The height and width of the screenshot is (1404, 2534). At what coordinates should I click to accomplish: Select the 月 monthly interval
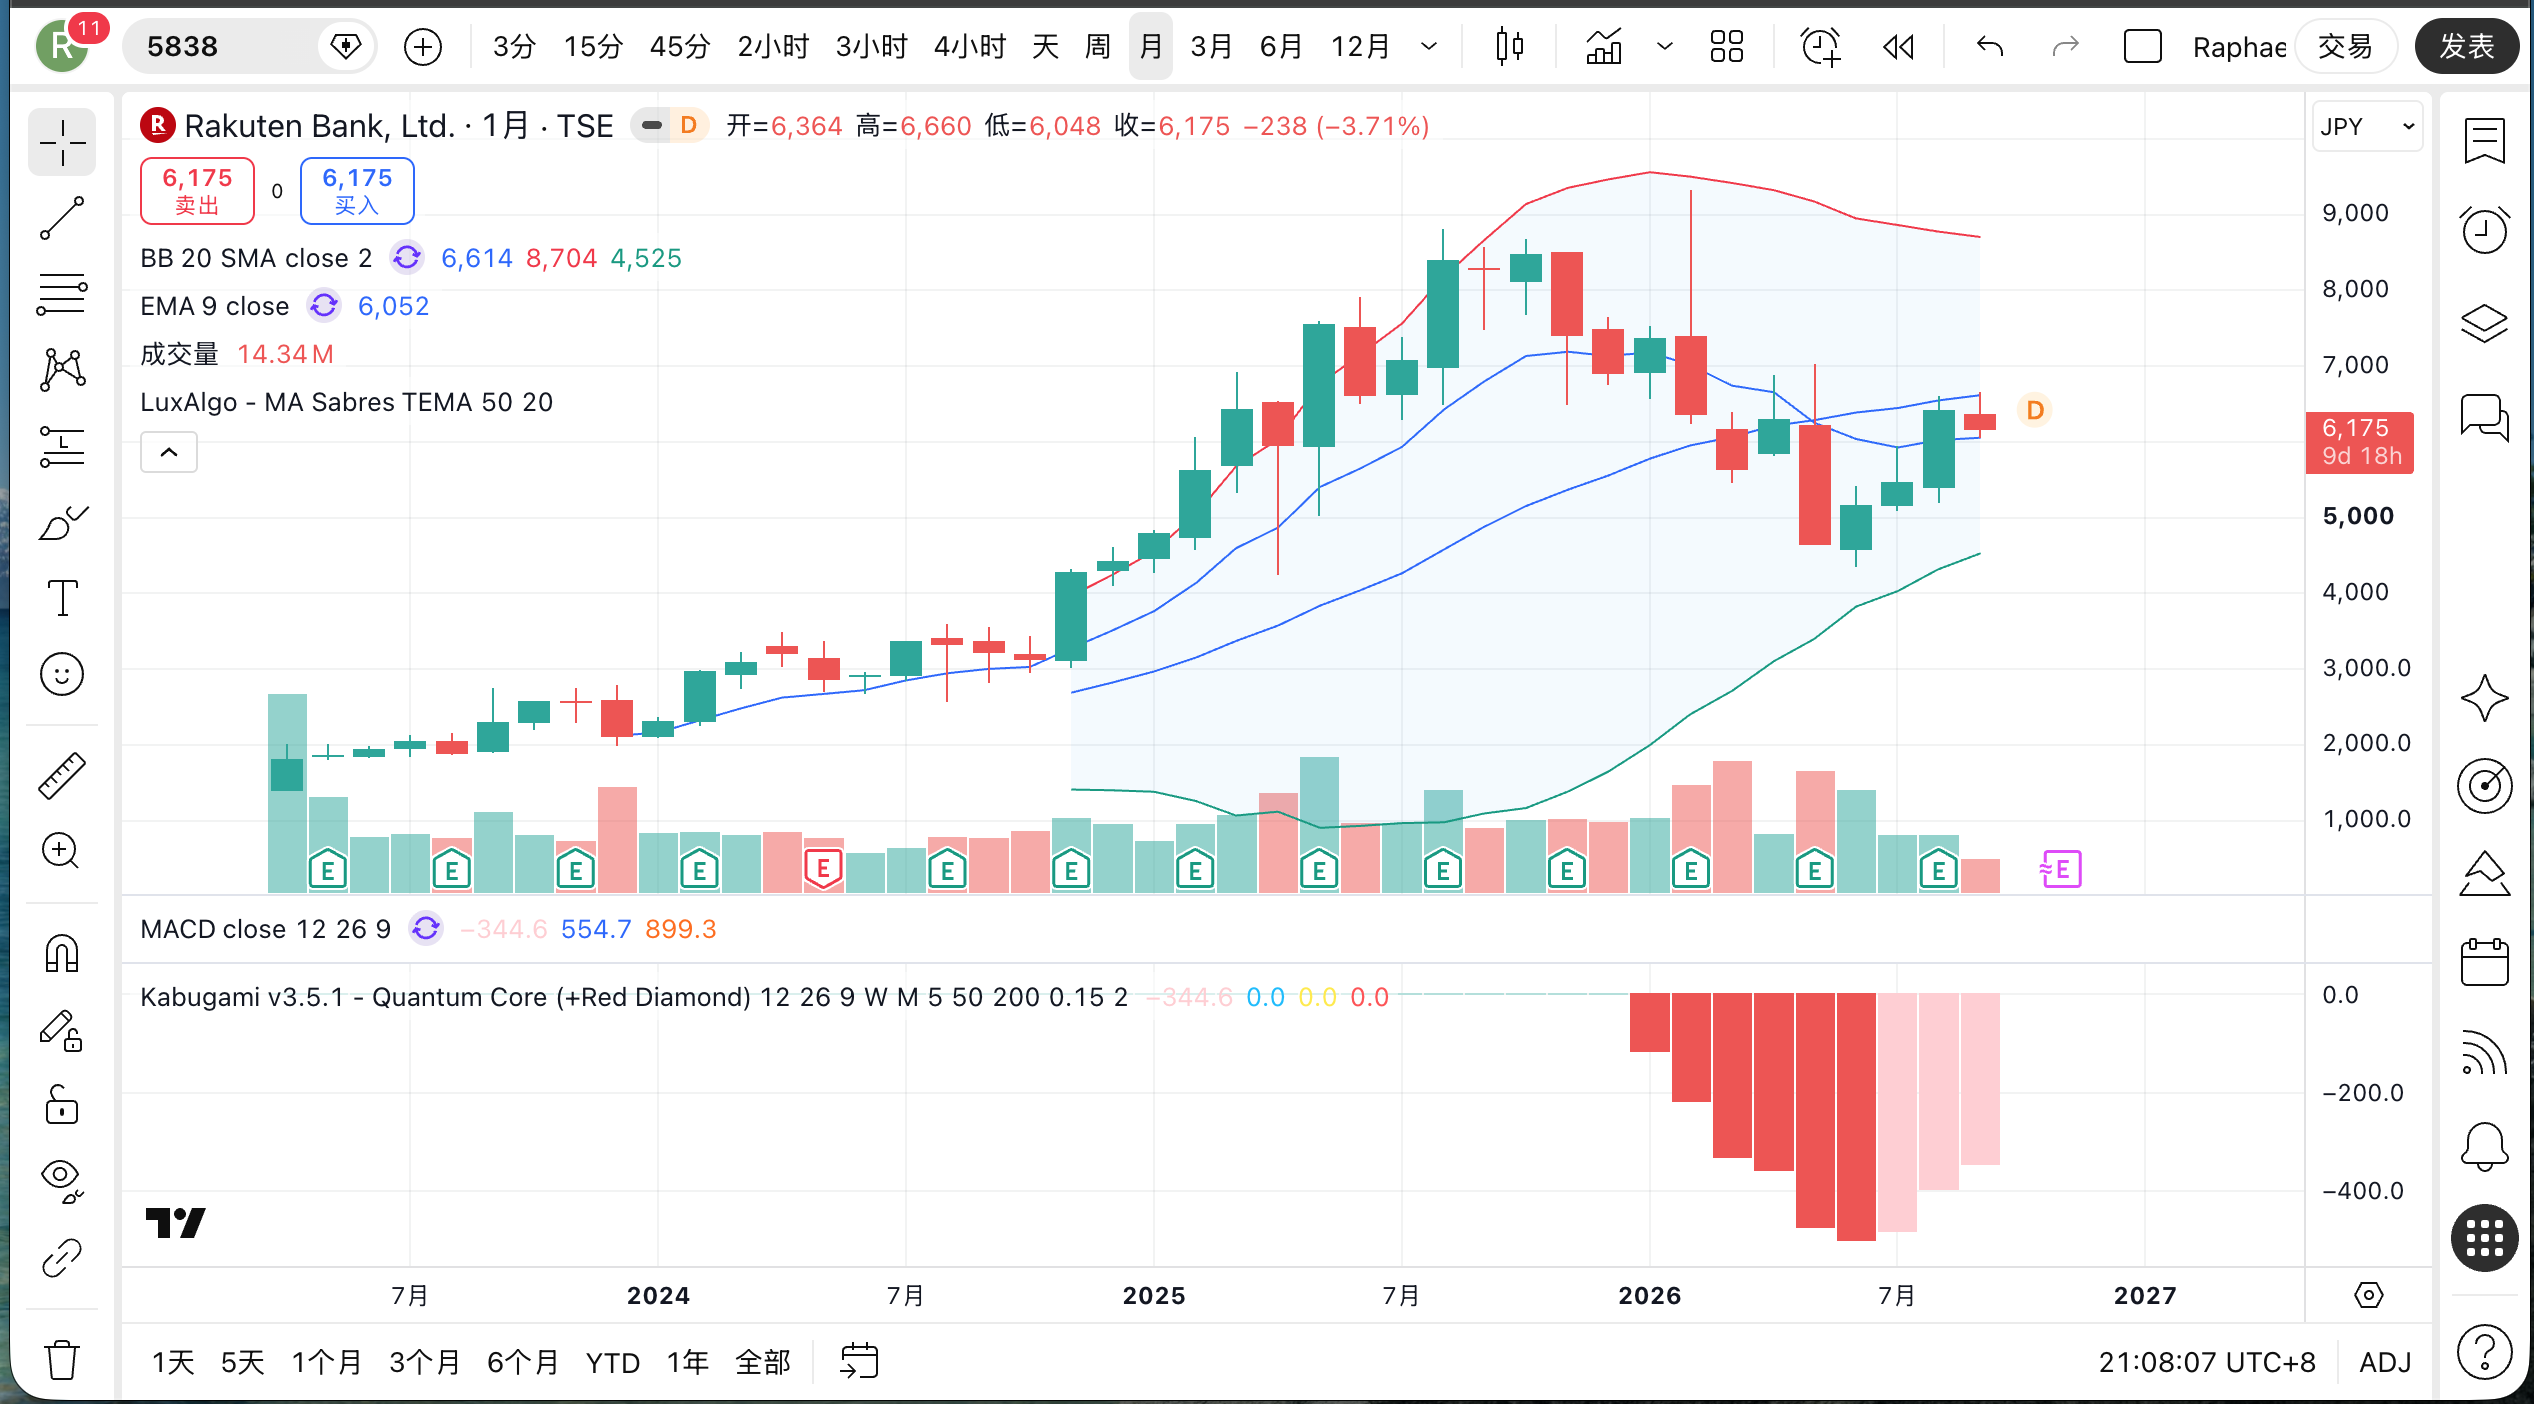click(1151, 46)
